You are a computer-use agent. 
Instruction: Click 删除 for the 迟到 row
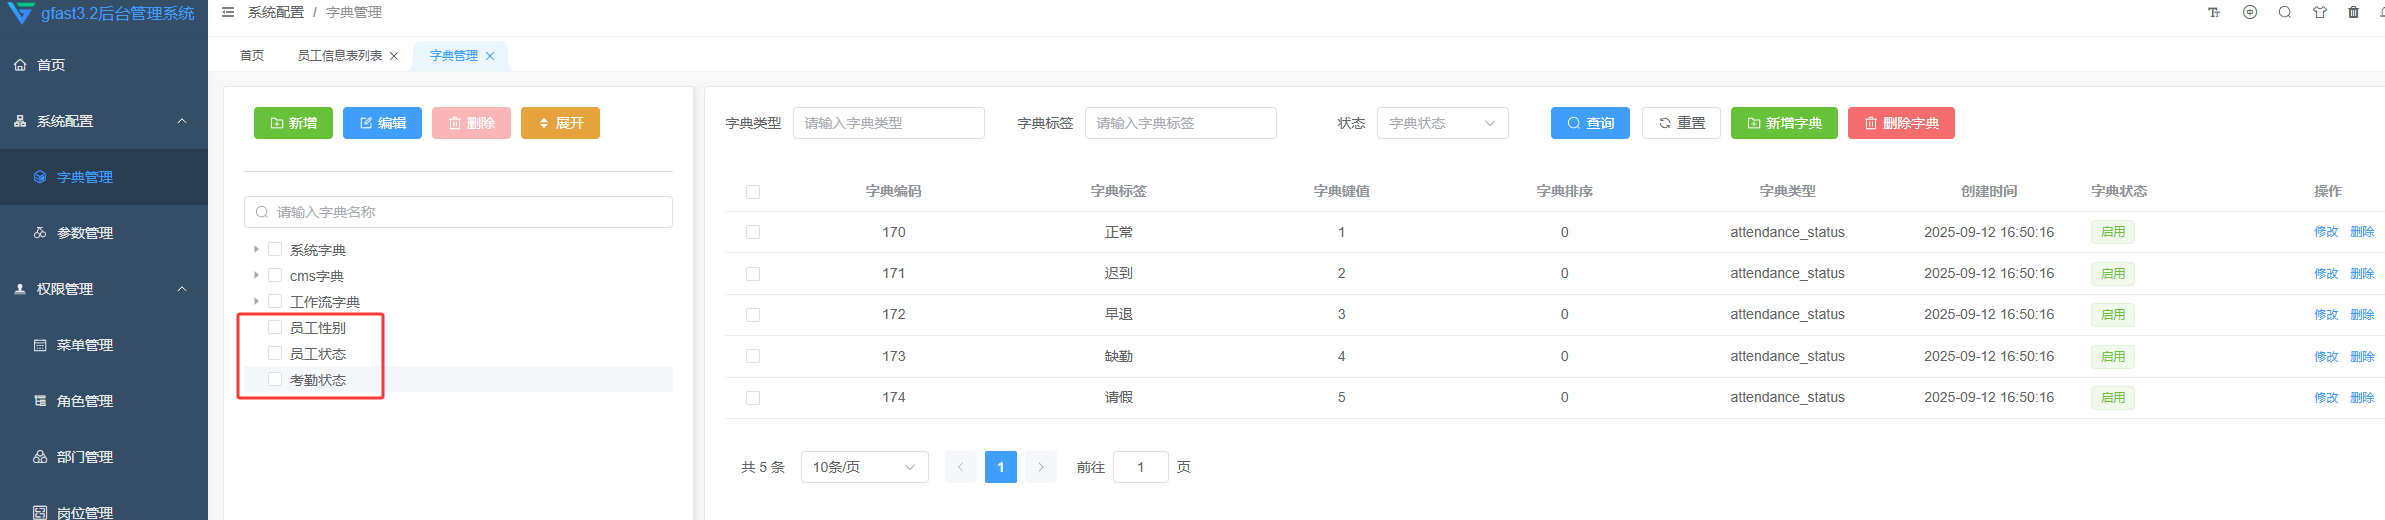2362,274
